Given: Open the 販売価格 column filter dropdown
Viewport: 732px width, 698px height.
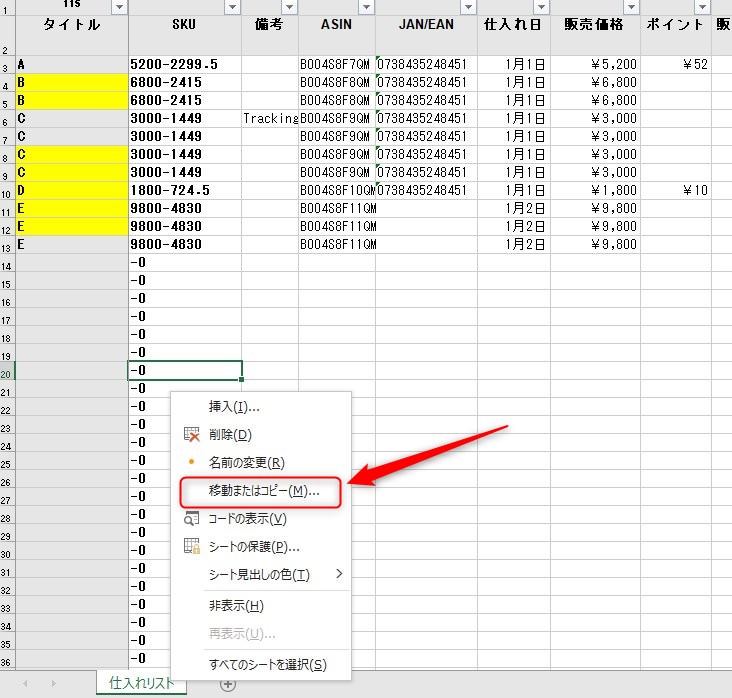Looking at the screenshot, I should click(x=631, y=7).
